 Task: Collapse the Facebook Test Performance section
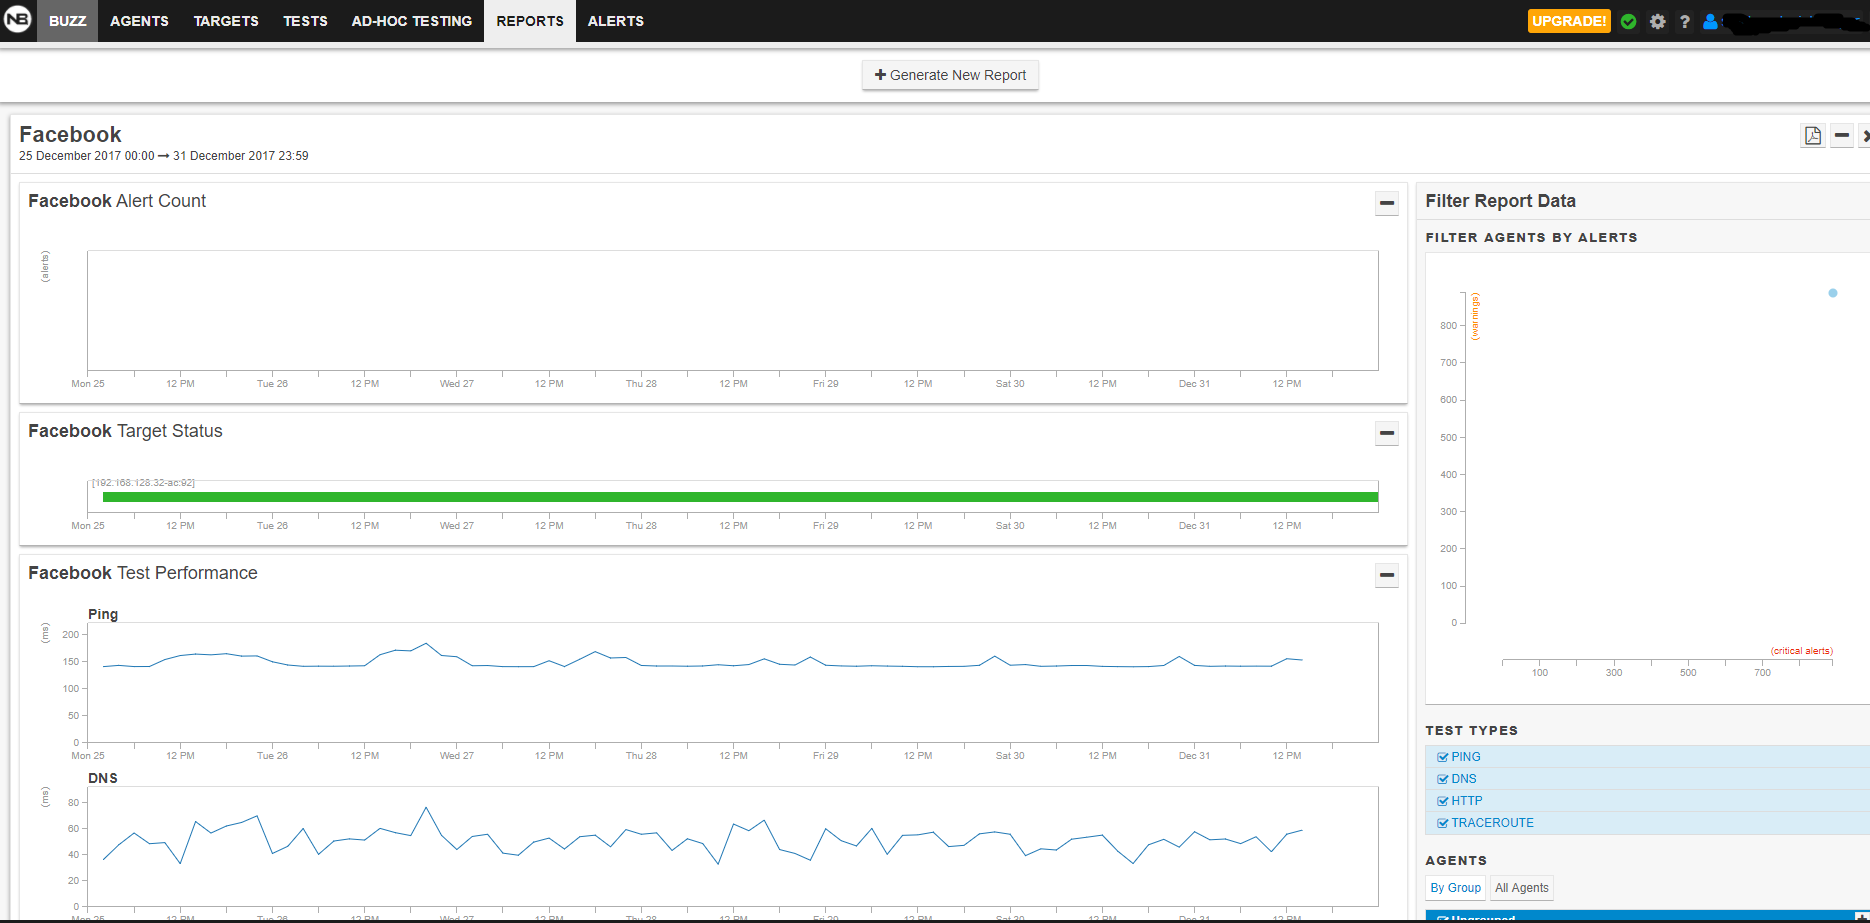(x=1387, y=575)
